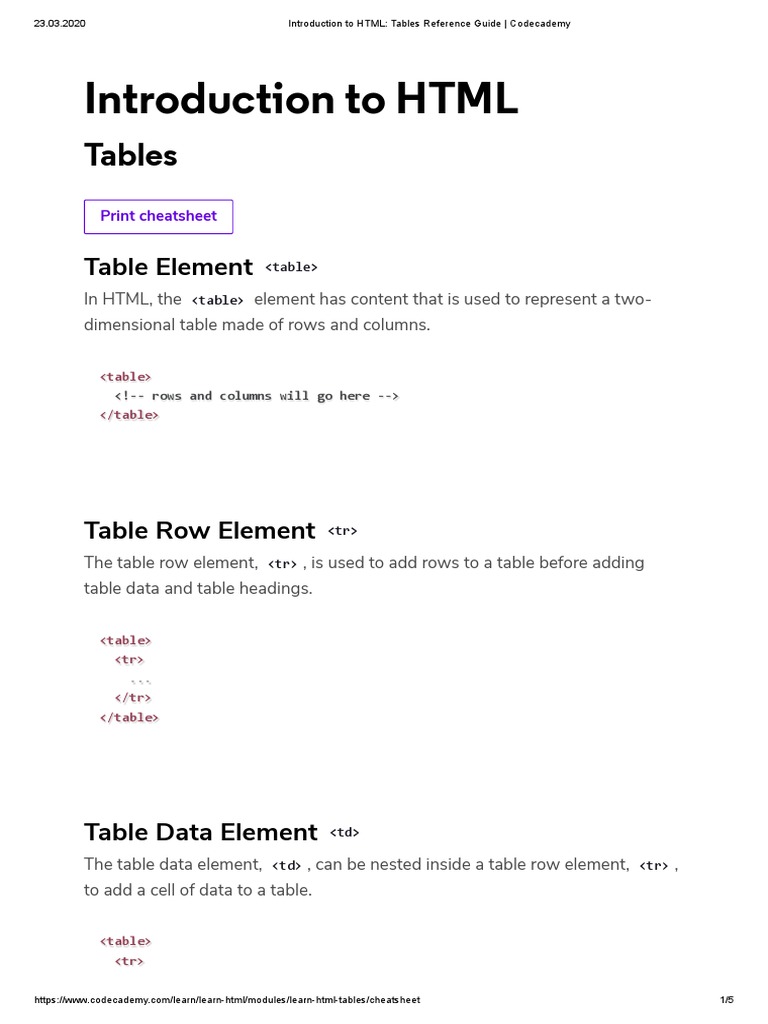This screenshot has width=768, height=1024.
Task: Select the "Table Data Element" section heading
Action: (x=200, y=832)
